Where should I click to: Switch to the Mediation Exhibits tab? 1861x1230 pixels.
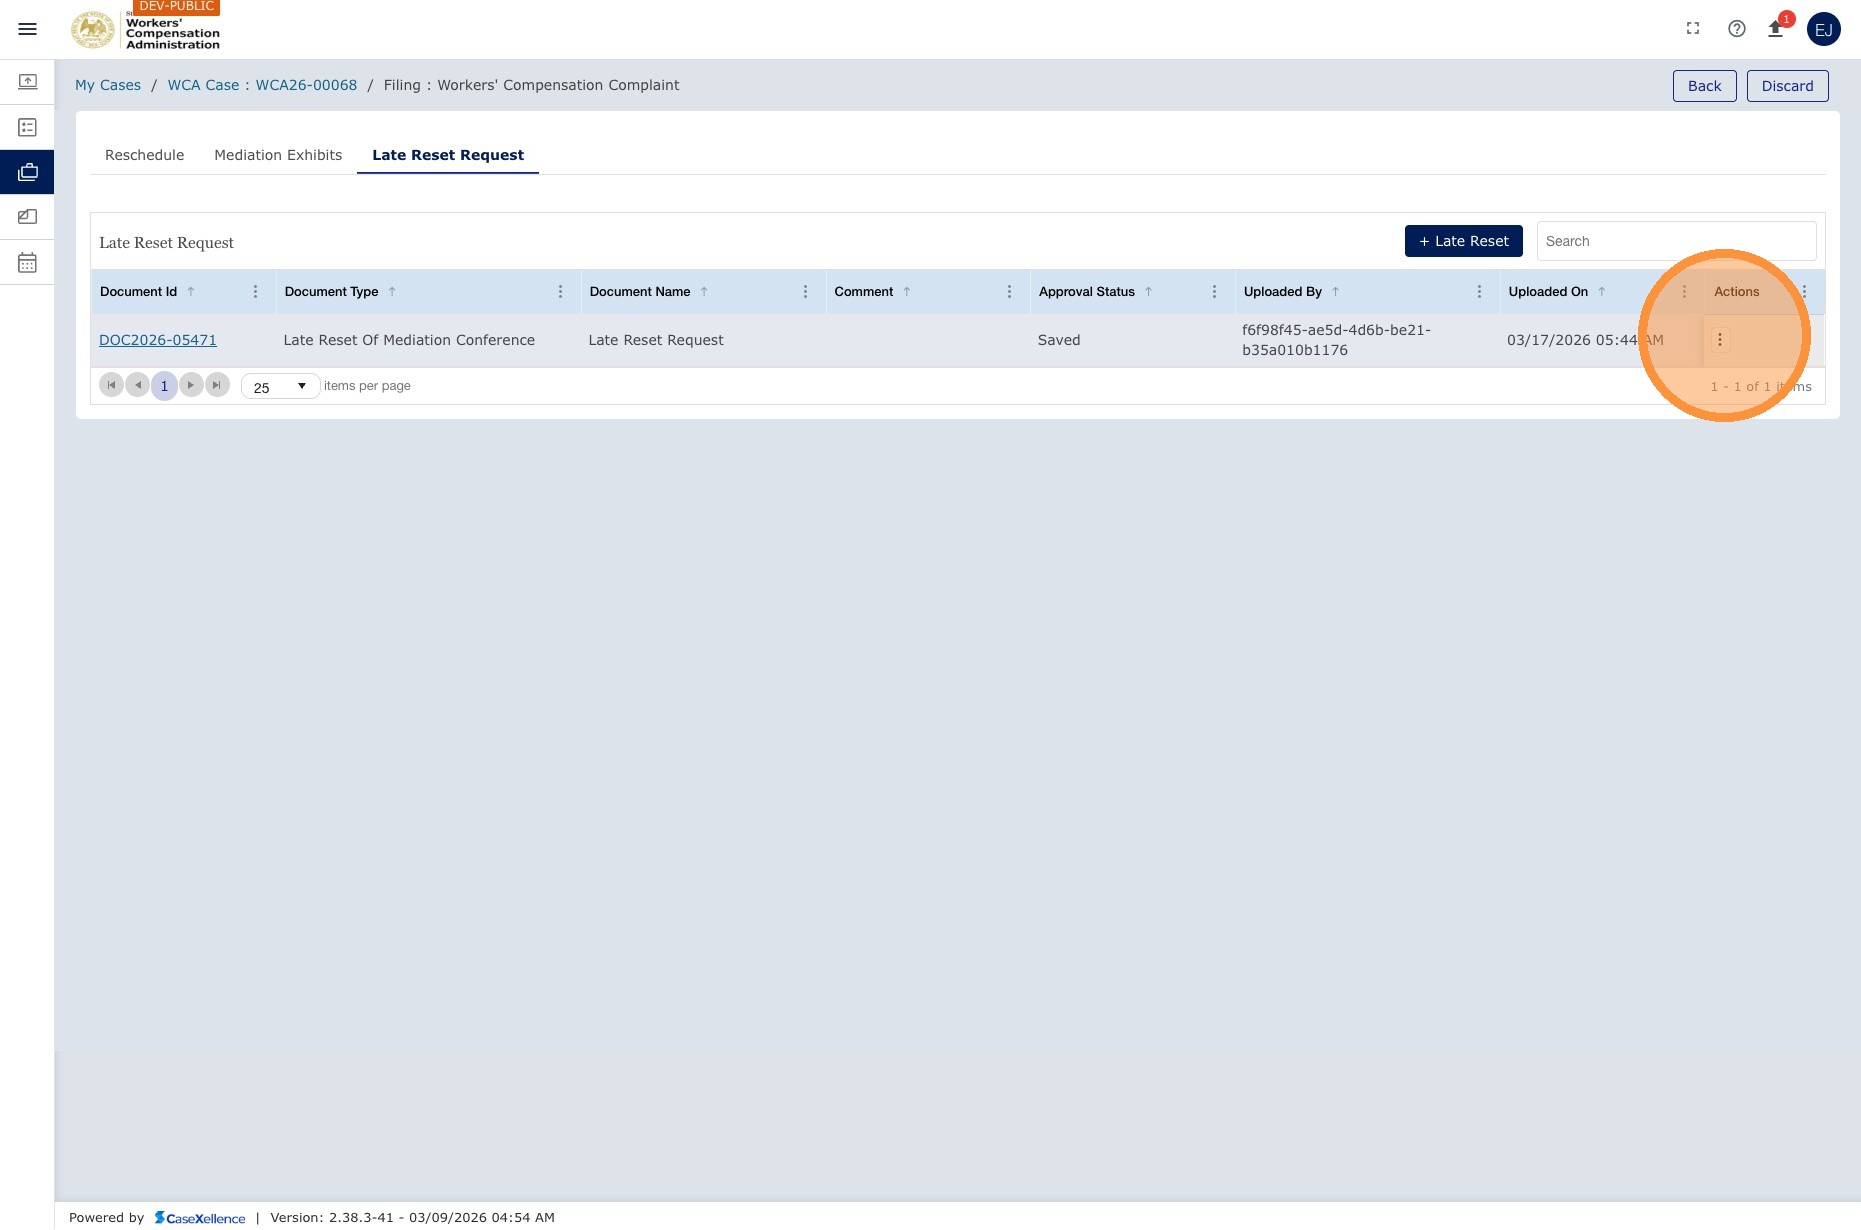pos(278,155)
